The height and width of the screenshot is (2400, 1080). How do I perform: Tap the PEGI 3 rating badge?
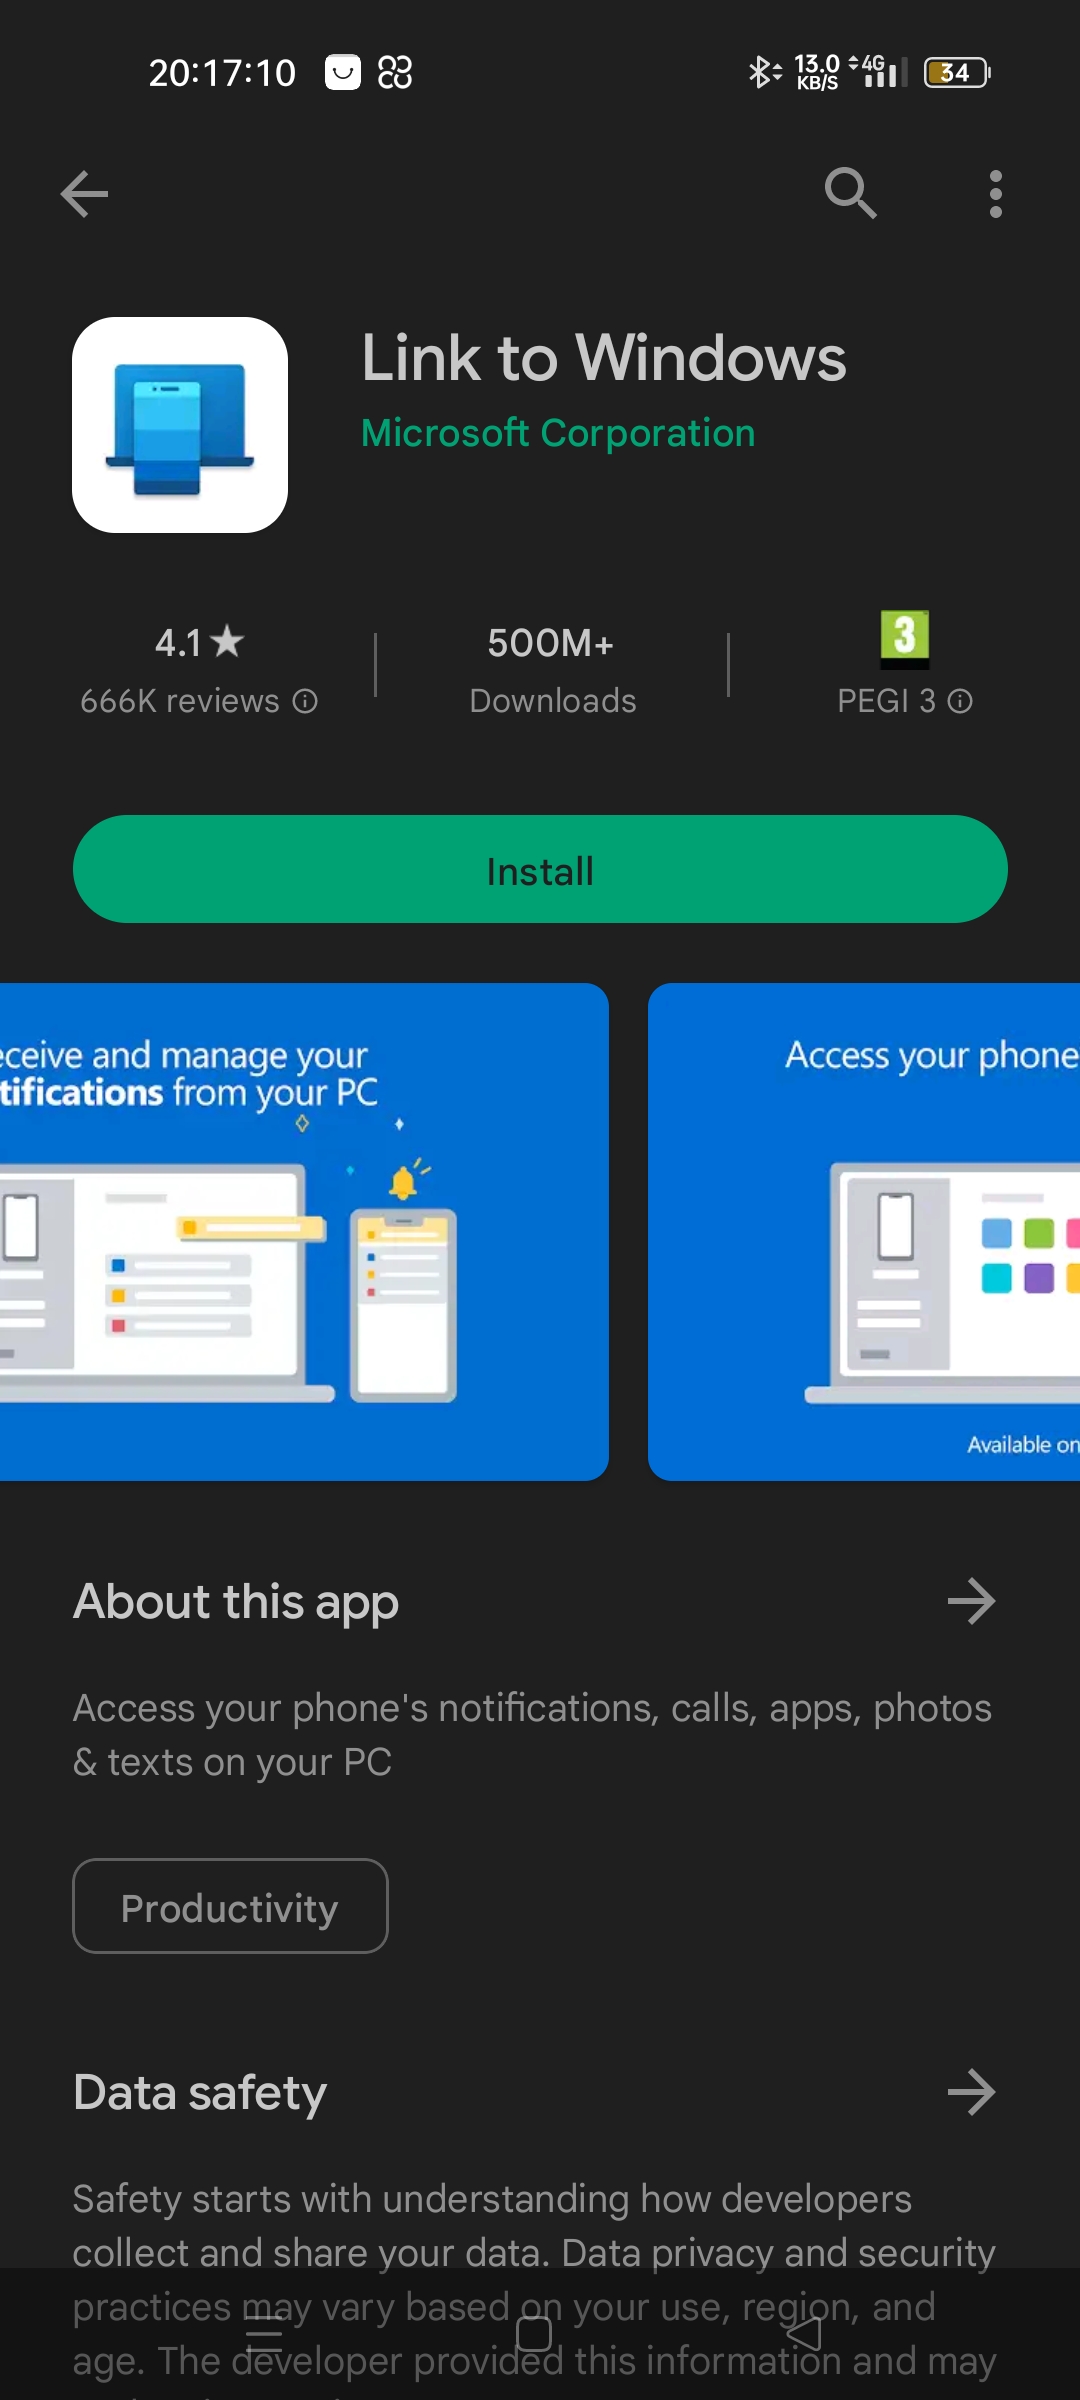[905, 638]
